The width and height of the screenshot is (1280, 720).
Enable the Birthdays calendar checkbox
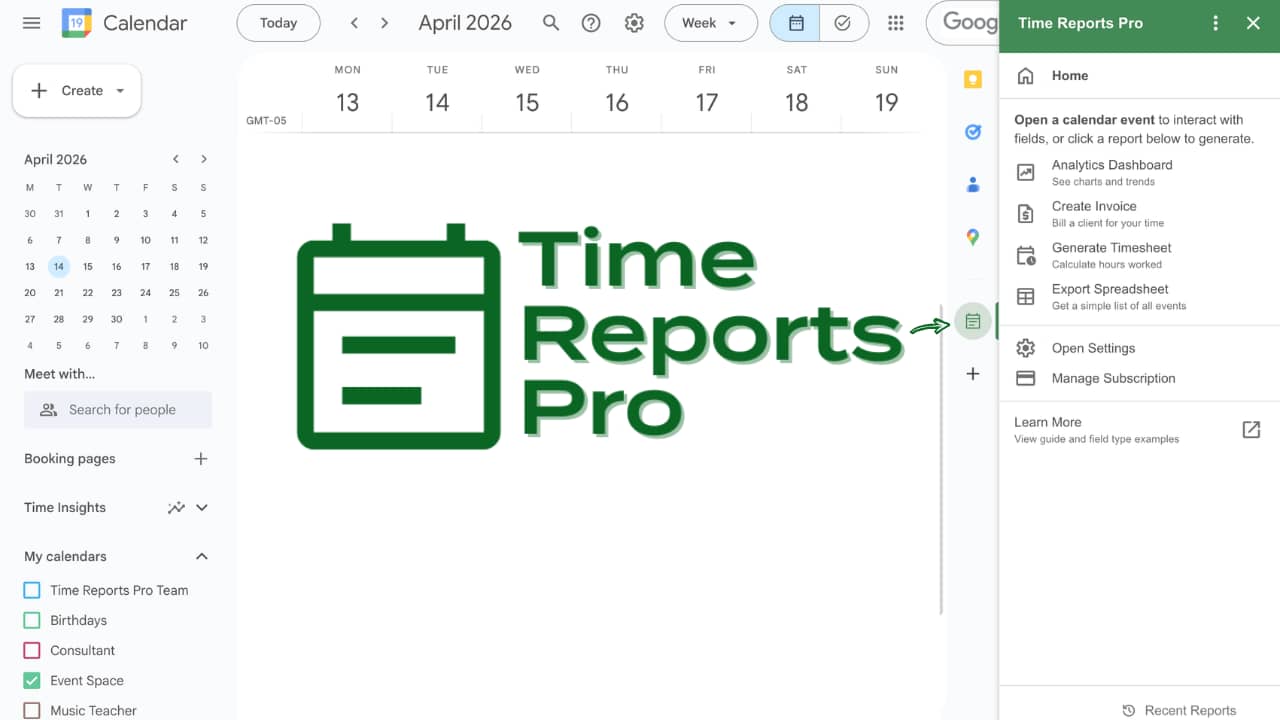32,620
